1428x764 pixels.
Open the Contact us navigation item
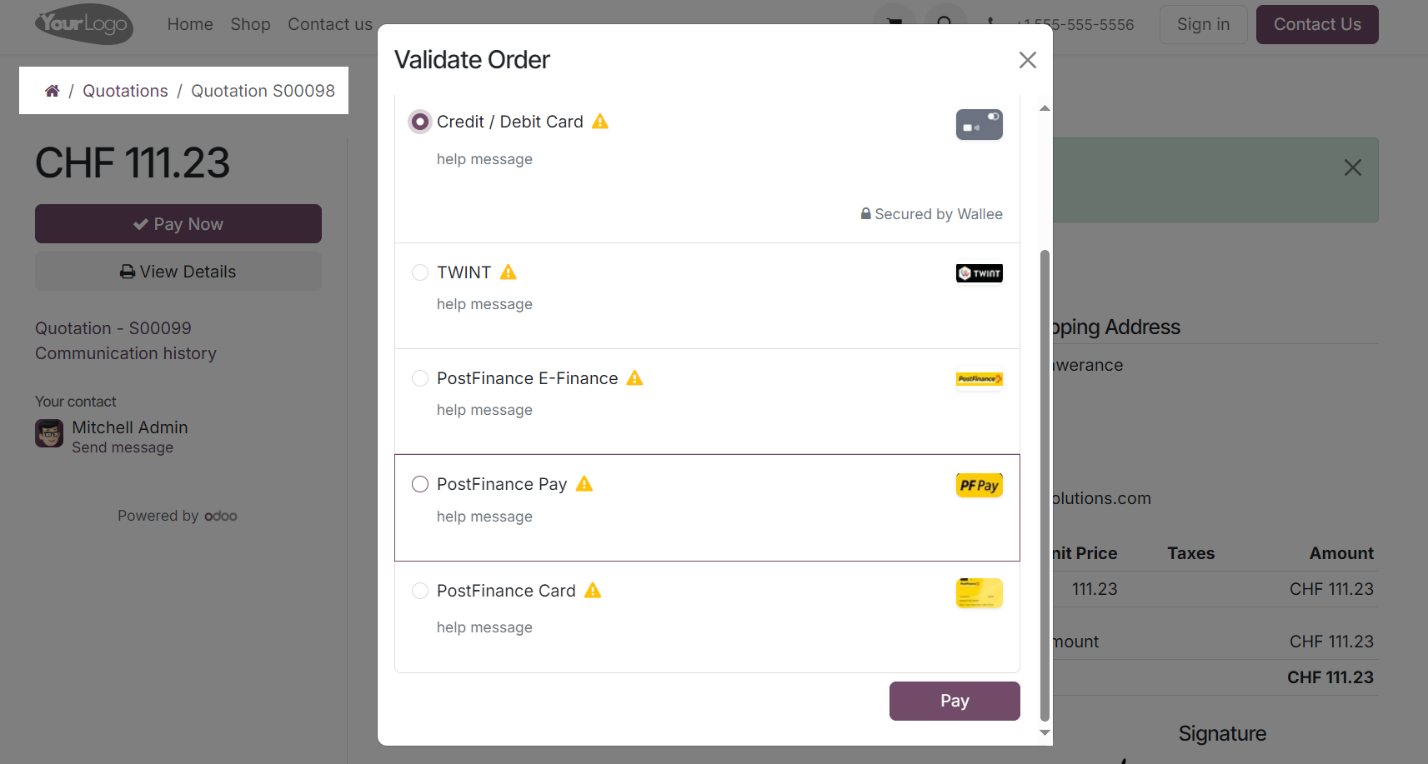click(x=330, y=24)
